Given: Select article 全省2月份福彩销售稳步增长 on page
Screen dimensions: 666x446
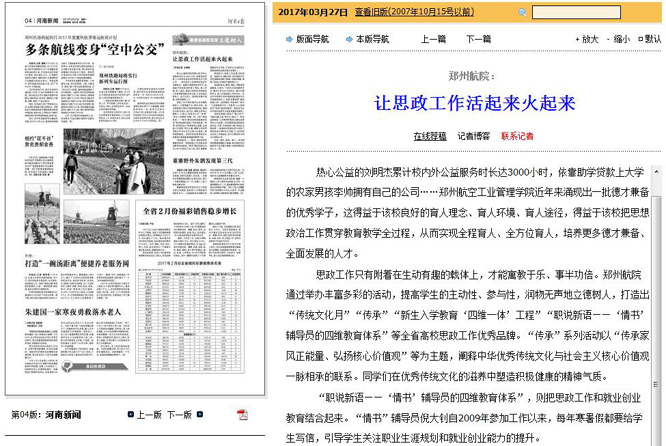Looking at the screenshot, I should [x=190, y=211].
